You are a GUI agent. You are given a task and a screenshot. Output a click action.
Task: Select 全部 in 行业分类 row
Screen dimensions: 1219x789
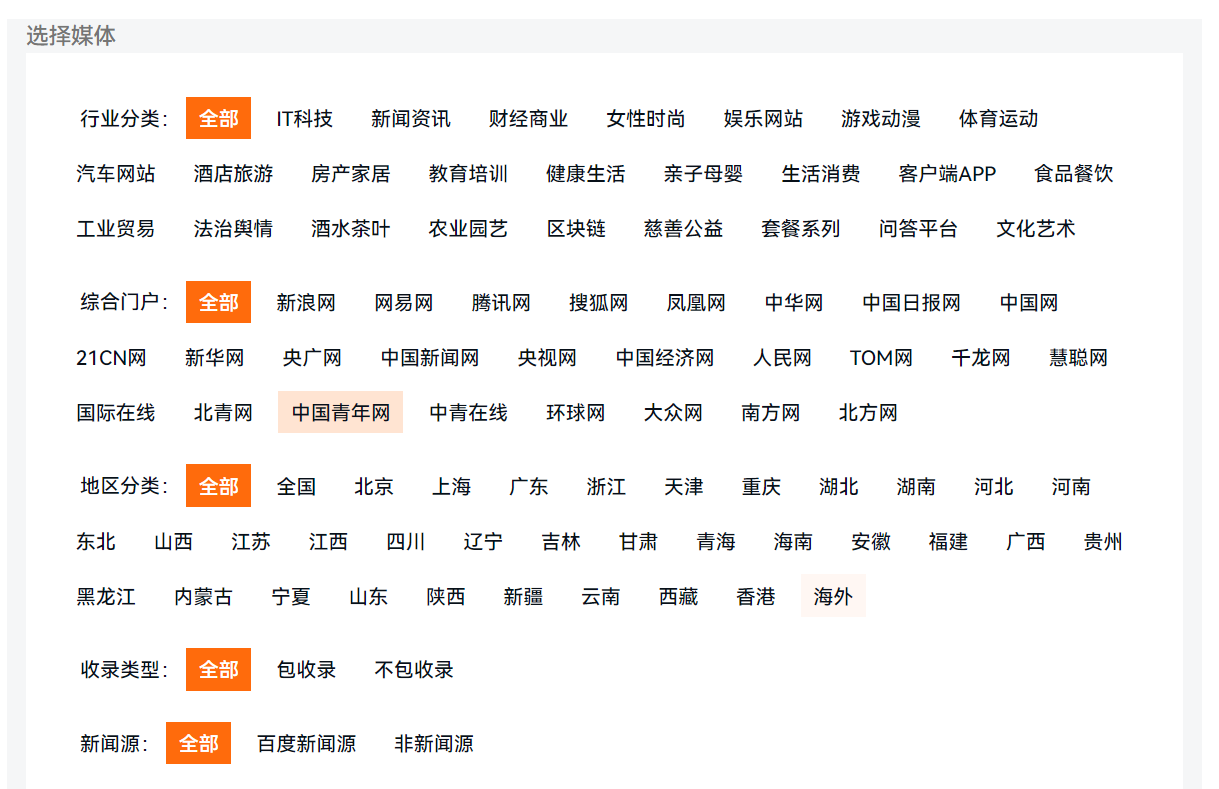point(218,118)
